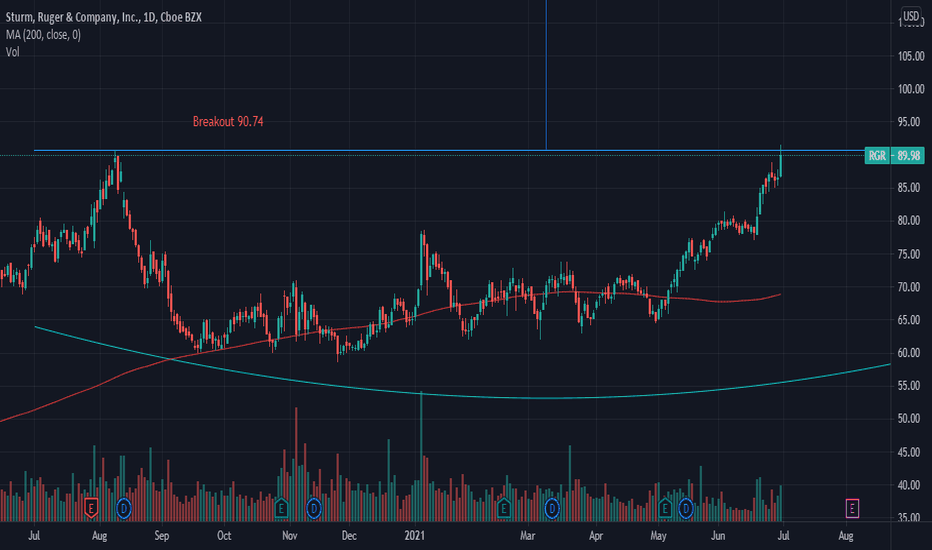Viewport: 932px width, 550px height.
Task: Open the dividend D marker in August 2020
Action: tap(124, 508)
